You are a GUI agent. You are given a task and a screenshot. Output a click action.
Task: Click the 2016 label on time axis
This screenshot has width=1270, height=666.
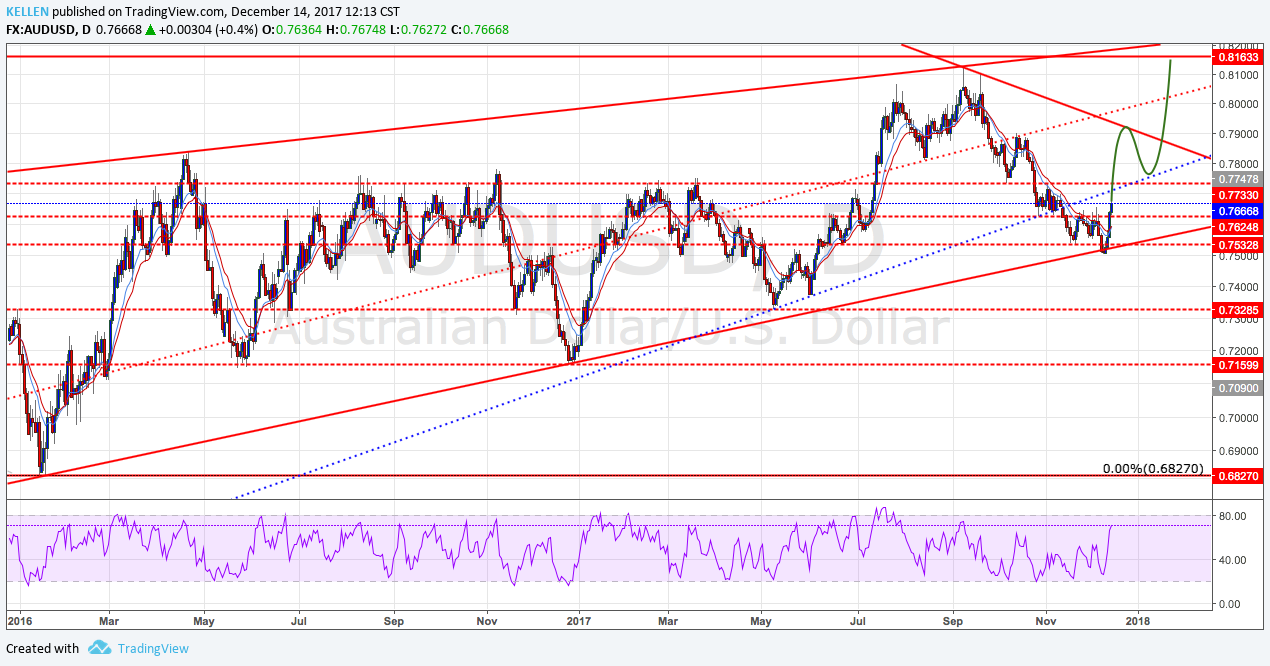20,621
